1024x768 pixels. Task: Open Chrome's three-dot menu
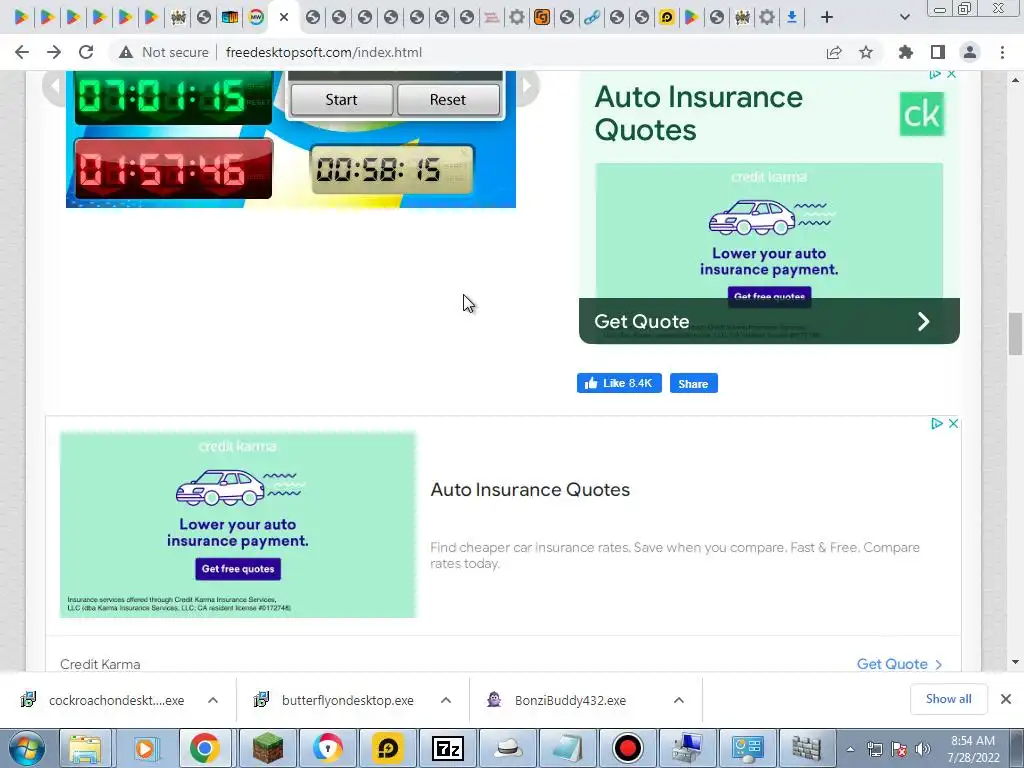coord(1002,52)
